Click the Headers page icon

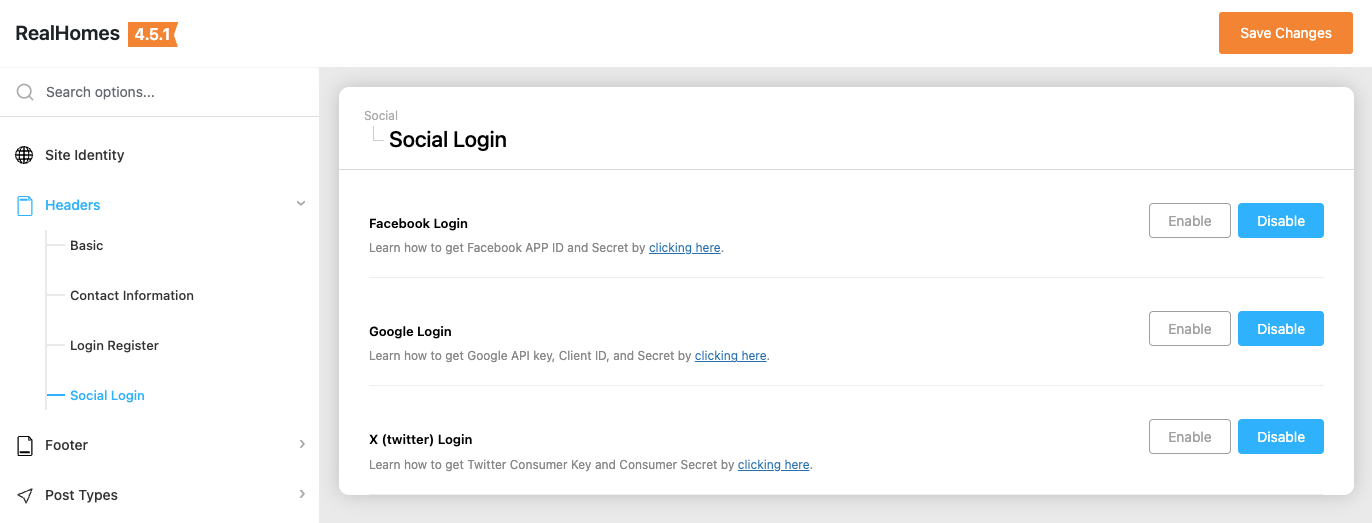tap(25, 205)
